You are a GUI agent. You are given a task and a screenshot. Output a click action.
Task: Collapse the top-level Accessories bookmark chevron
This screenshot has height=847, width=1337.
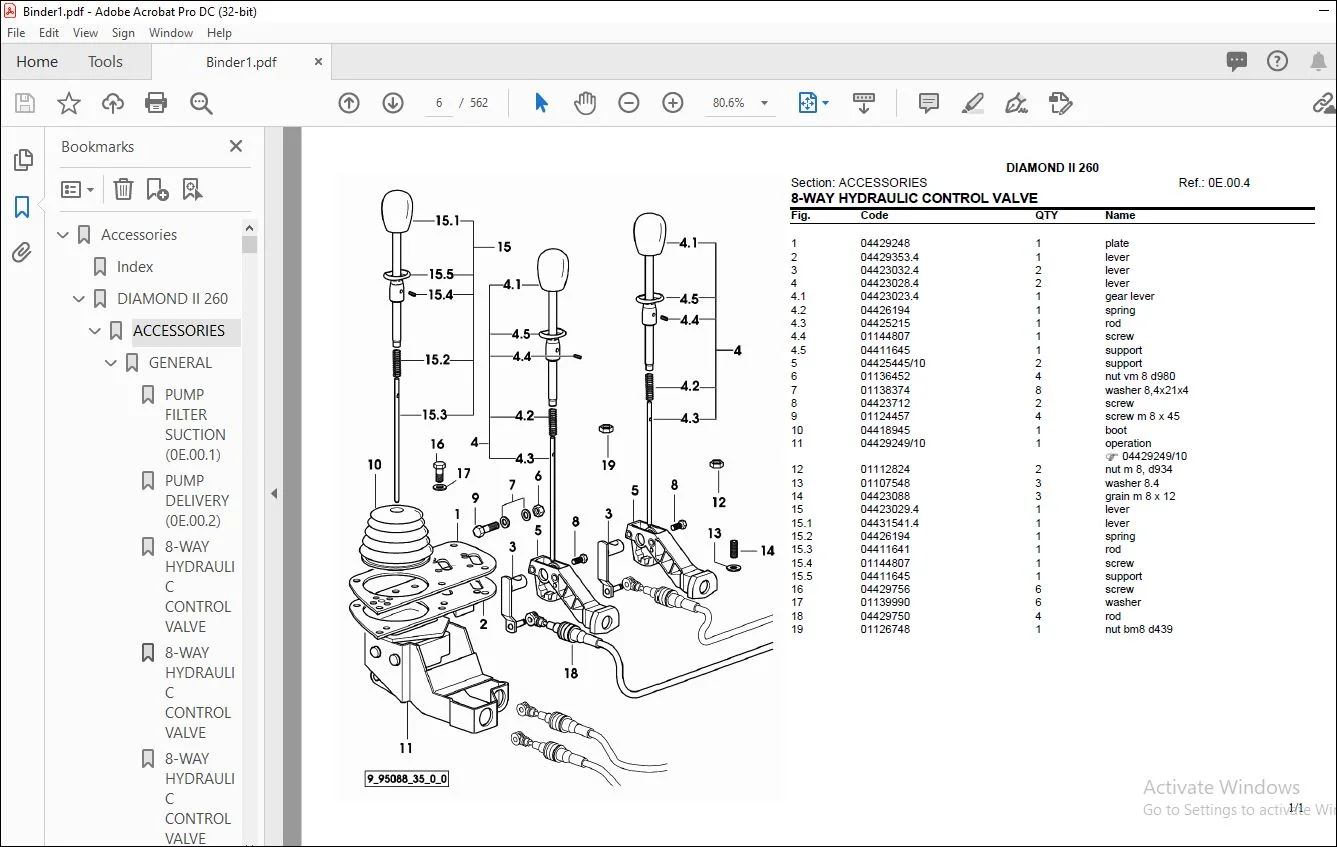point(63,235)
